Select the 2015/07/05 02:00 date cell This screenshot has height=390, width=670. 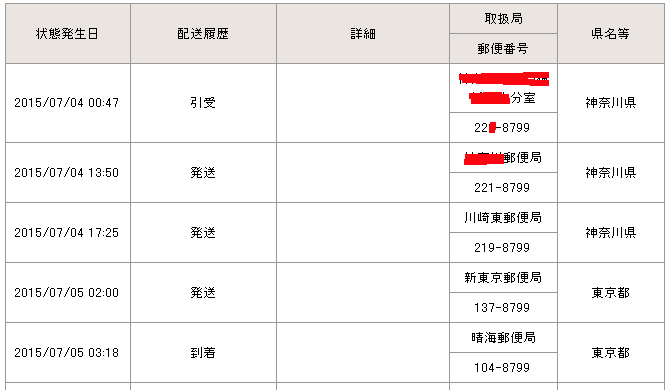point(68,293)
